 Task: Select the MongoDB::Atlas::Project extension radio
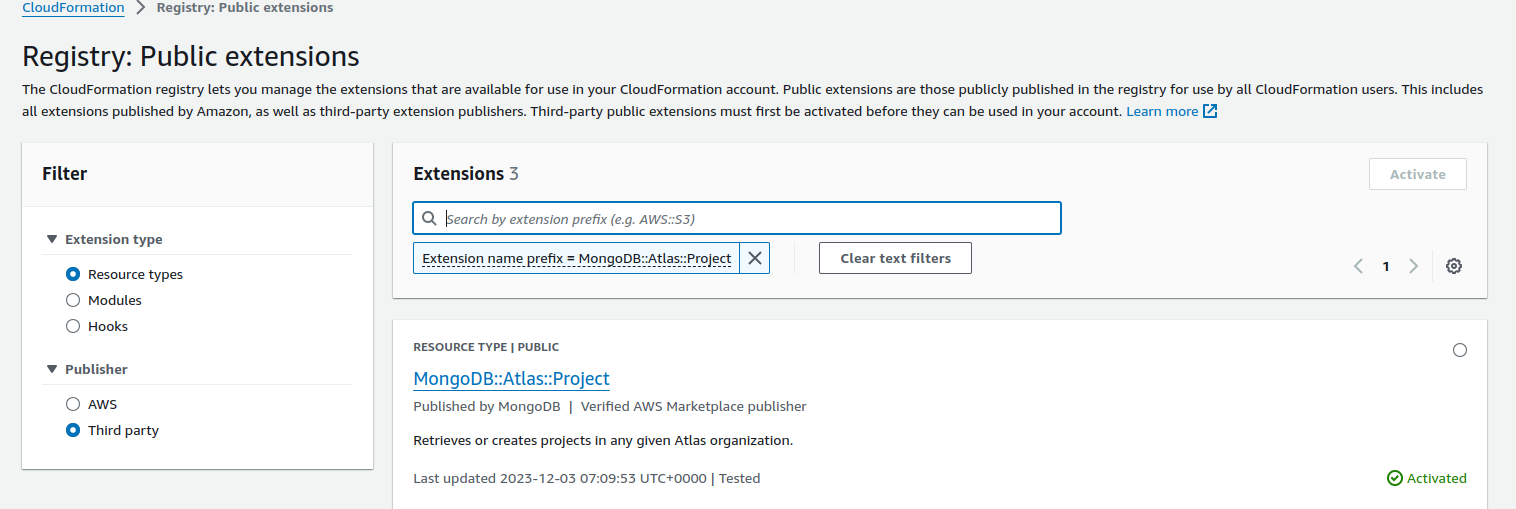coord(1460,350)
